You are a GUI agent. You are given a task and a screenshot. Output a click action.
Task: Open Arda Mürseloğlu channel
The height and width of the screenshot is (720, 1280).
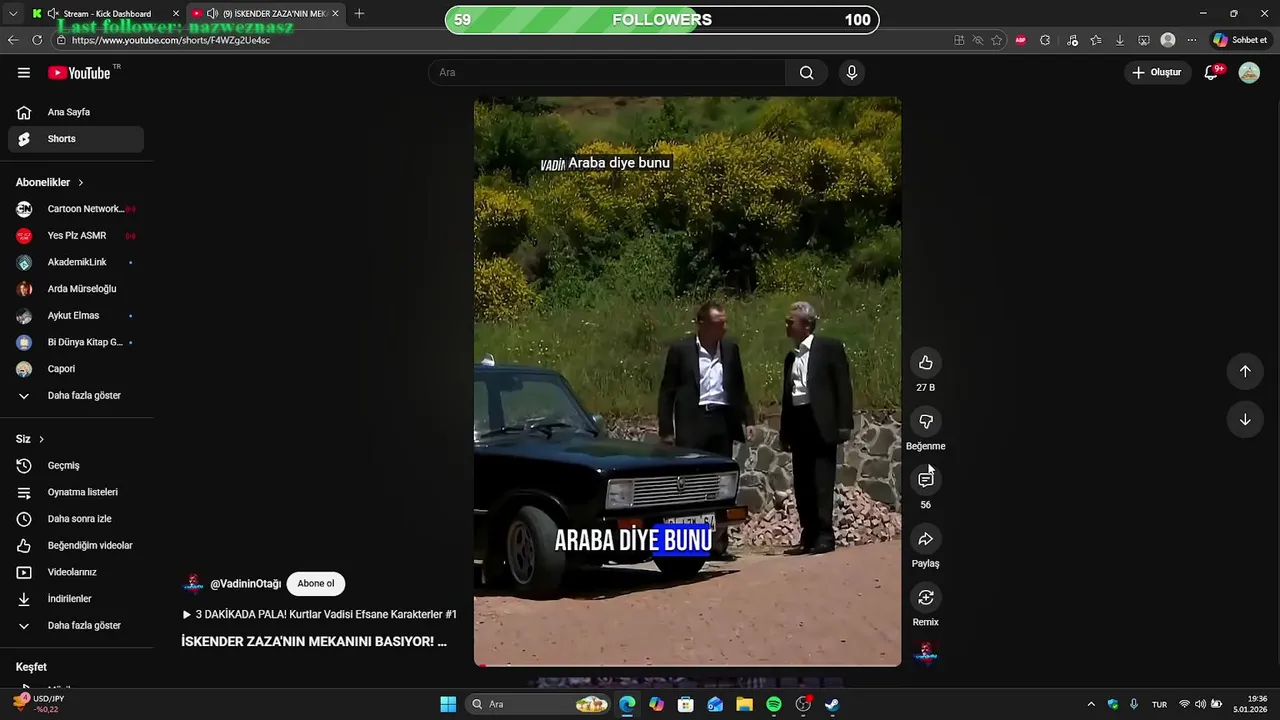[76, 289]
